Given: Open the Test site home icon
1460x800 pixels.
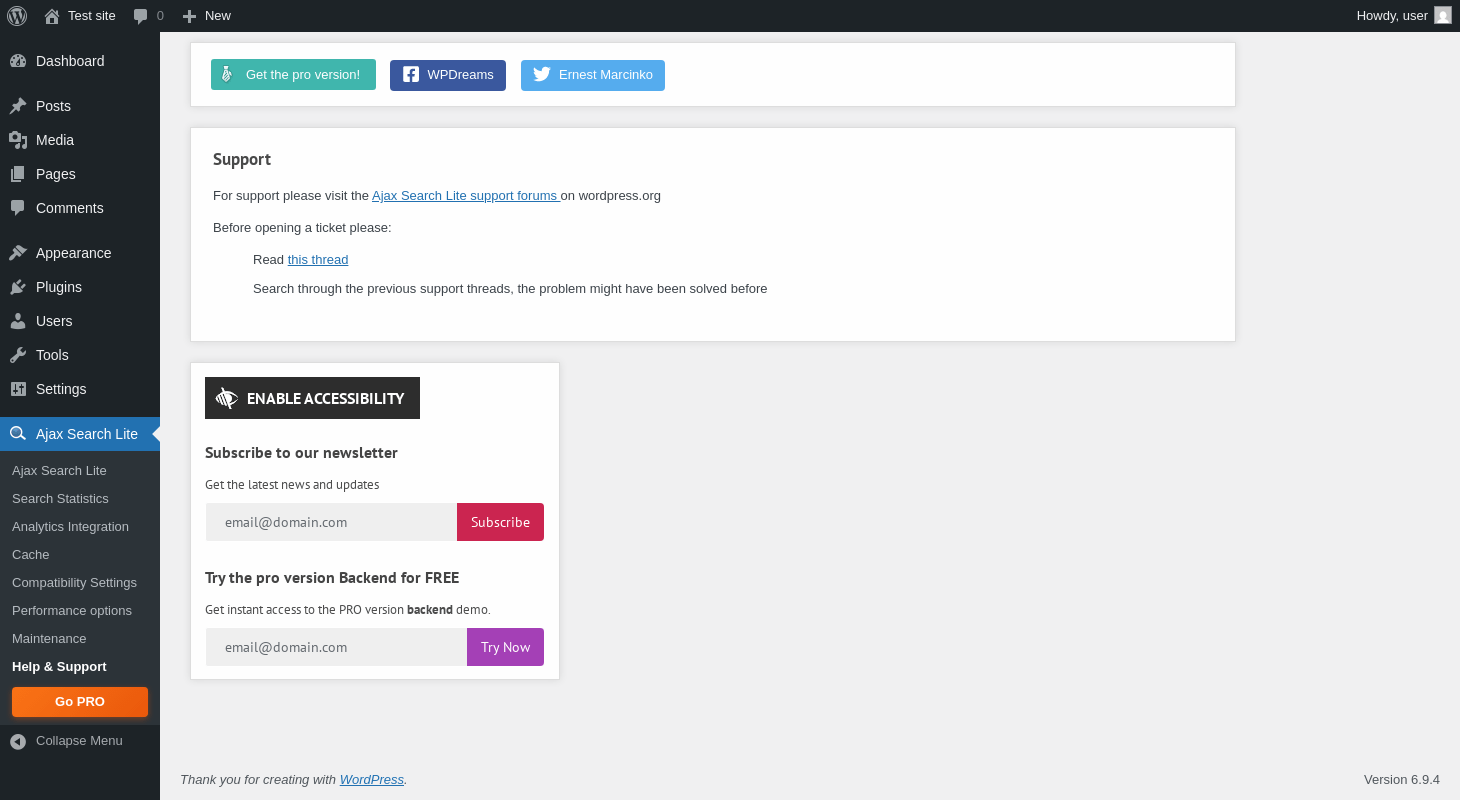Looking at the screenshot, I should pos(52,16).
